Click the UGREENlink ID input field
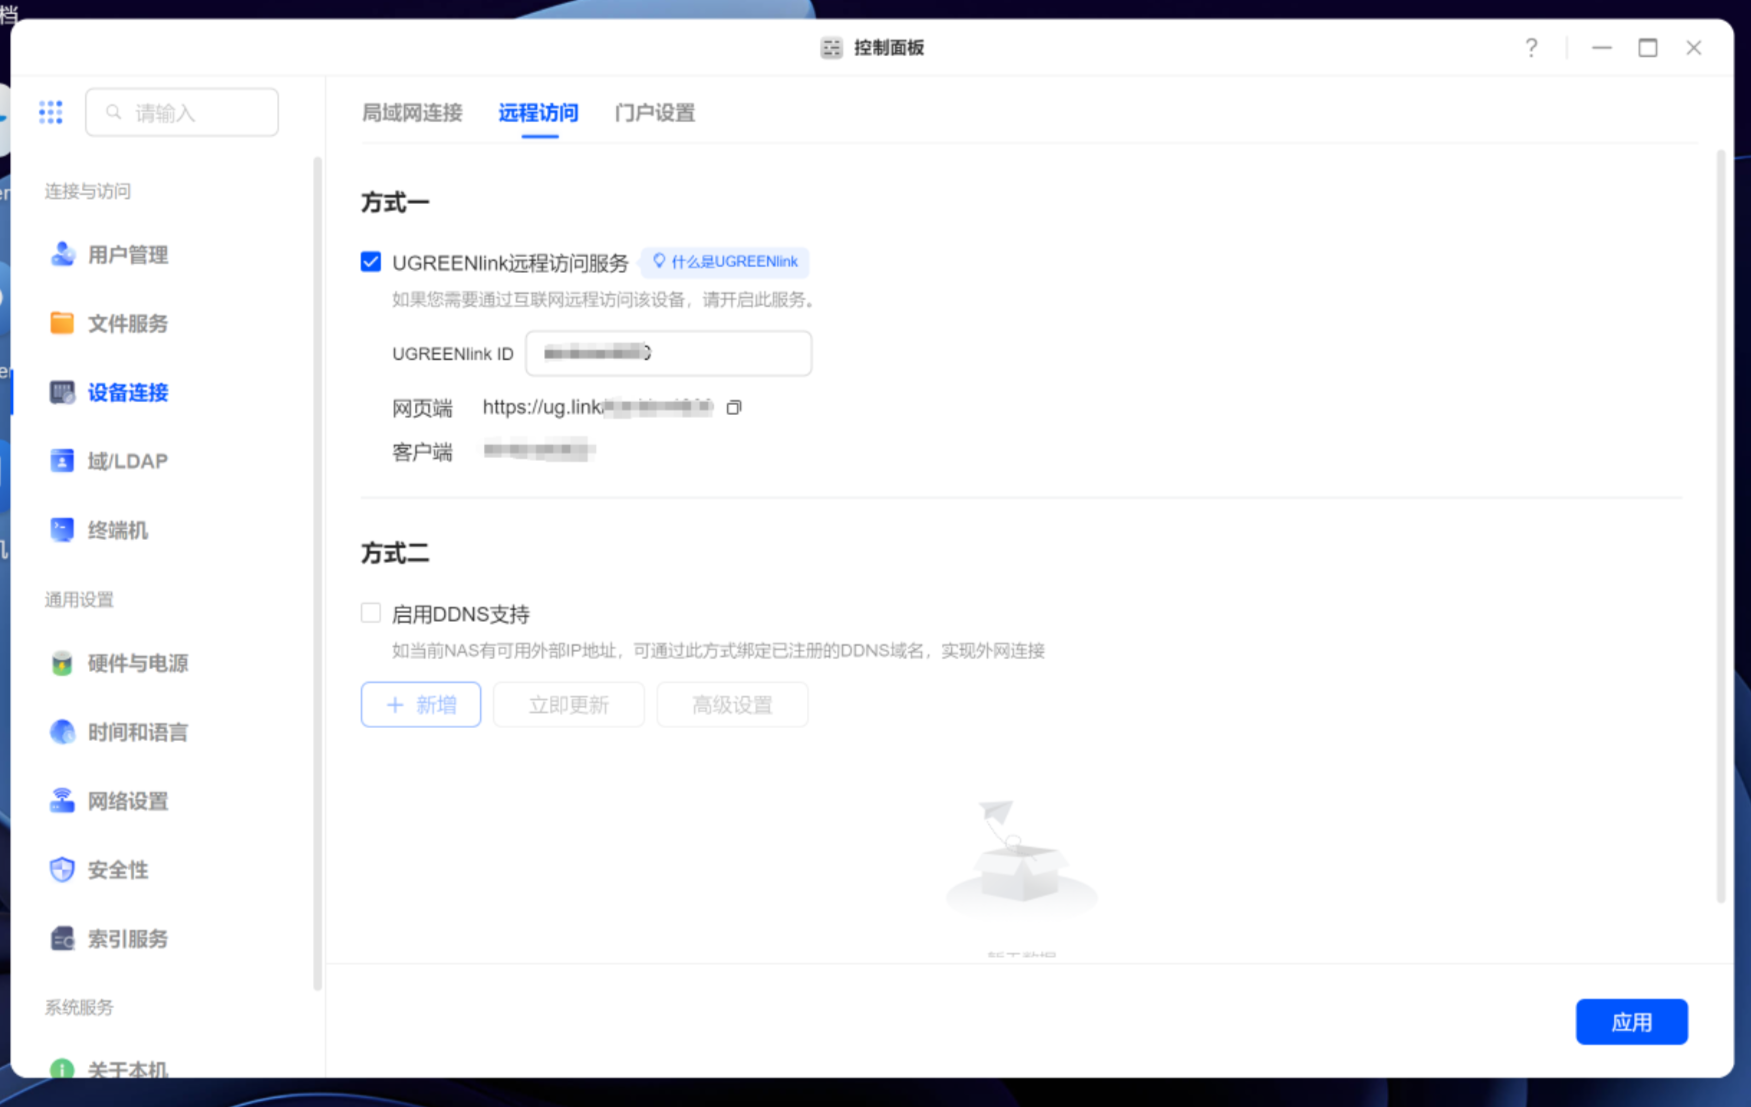Image resolution: width=1751 pixels, height=1107 pixels. point(669,353)
